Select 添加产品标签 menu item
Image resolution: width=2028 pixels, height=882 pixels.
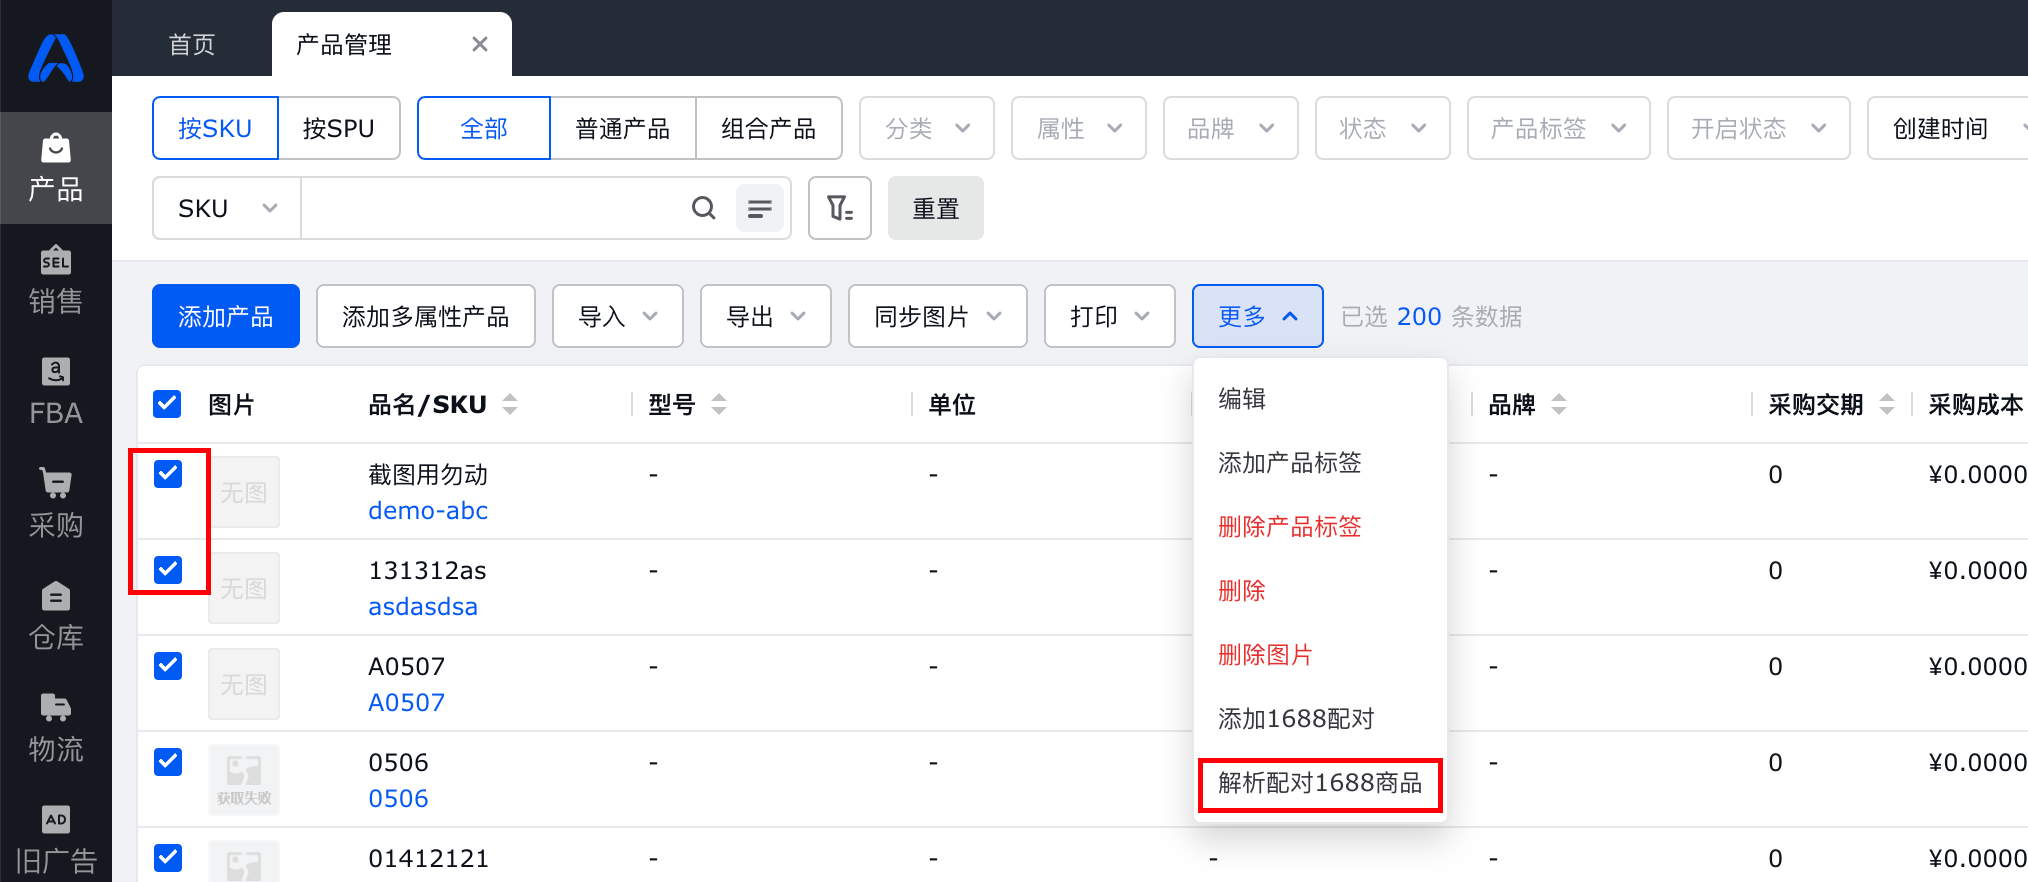pyautogui.click(x=1320, y=463)
